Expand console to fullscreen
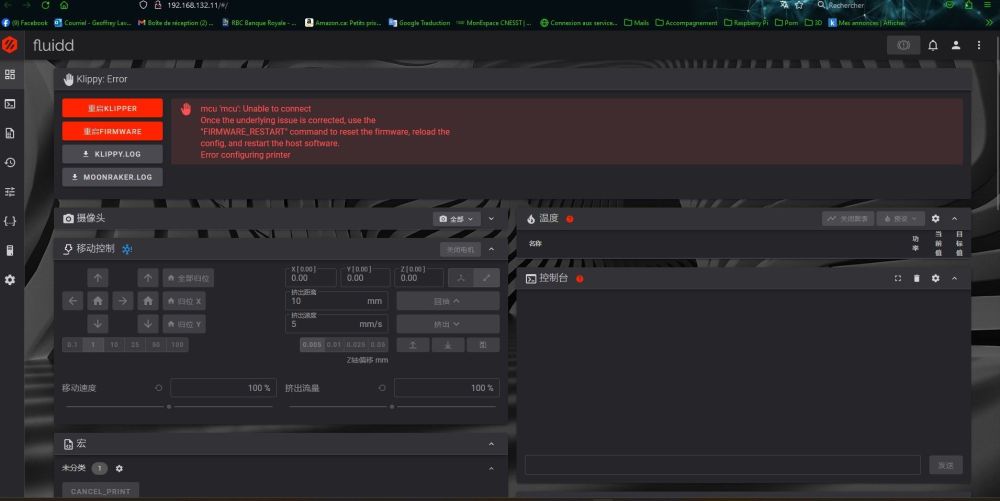This screenshot has width=1000, height=501. 897,279
